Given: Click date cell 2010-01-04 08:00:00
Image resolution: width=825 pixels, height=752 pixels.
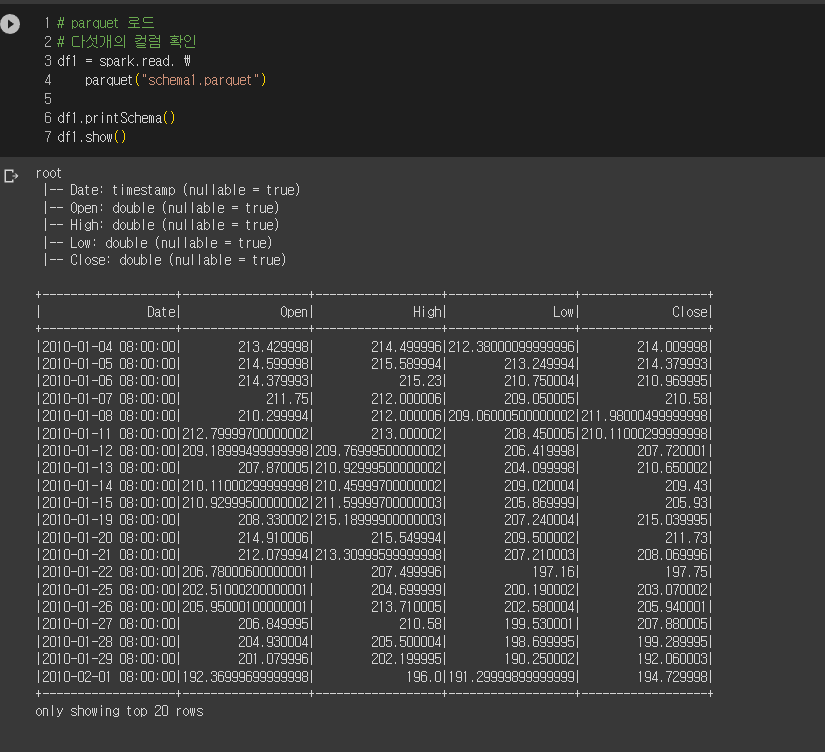Looking at the screenshot, I should [109, 347].
